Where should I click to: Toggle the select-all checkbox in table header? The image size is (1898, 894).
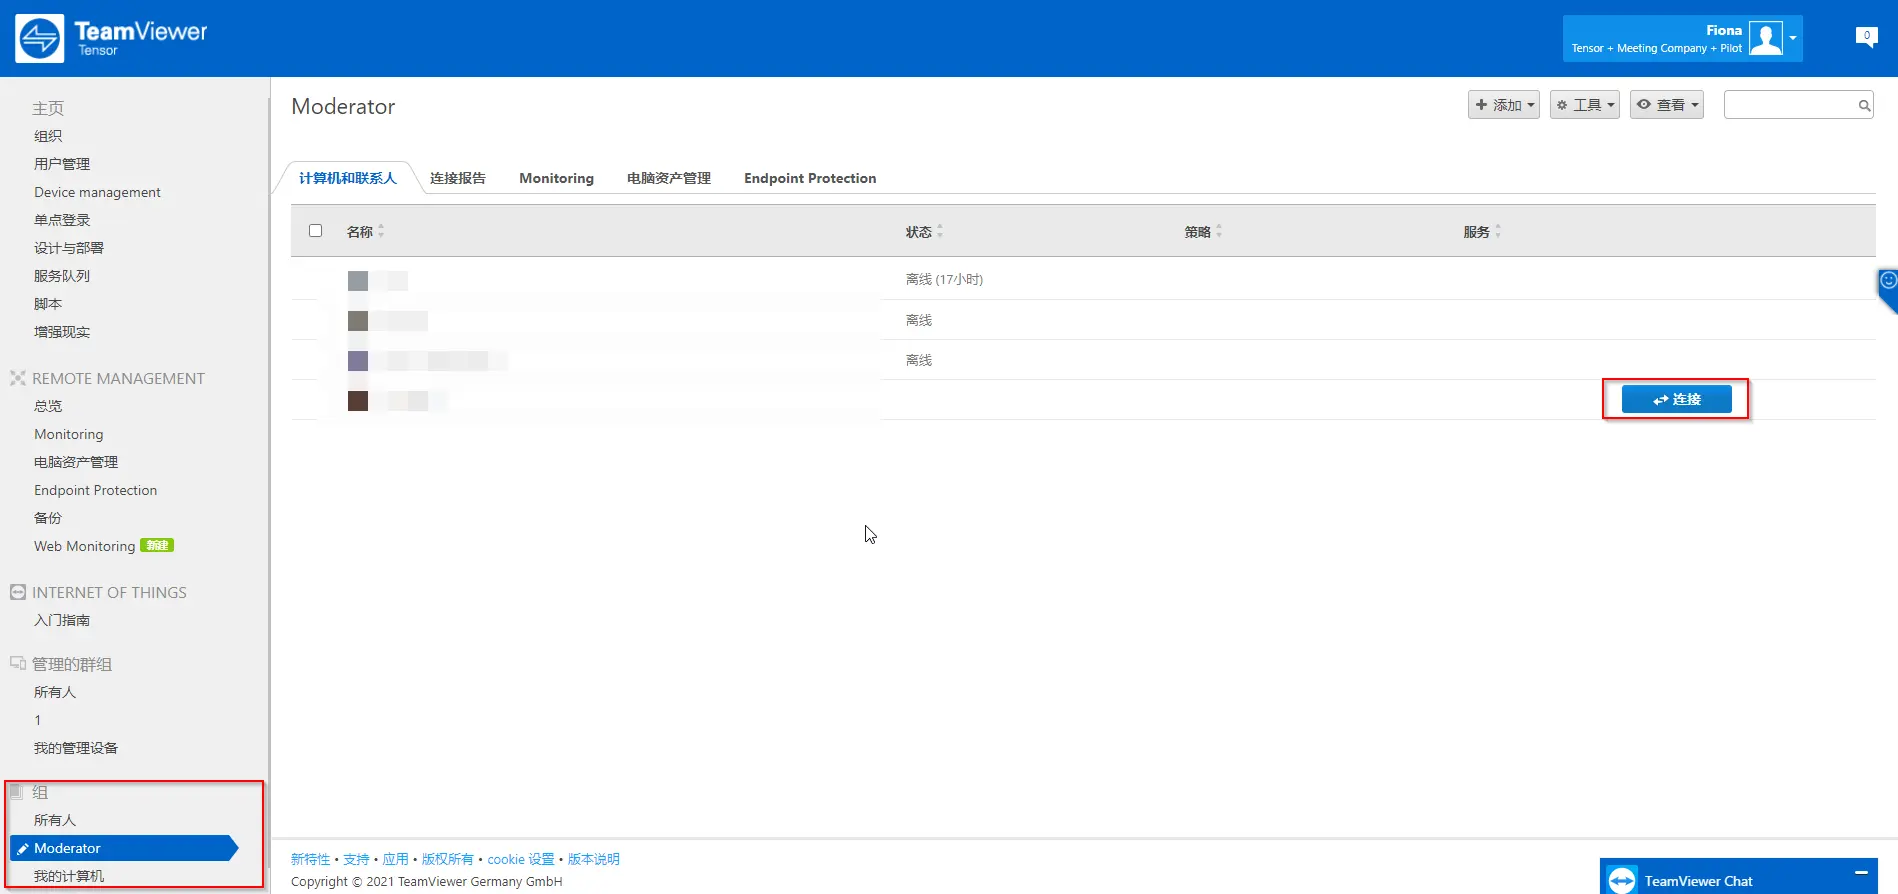click(x=316, y=231)
